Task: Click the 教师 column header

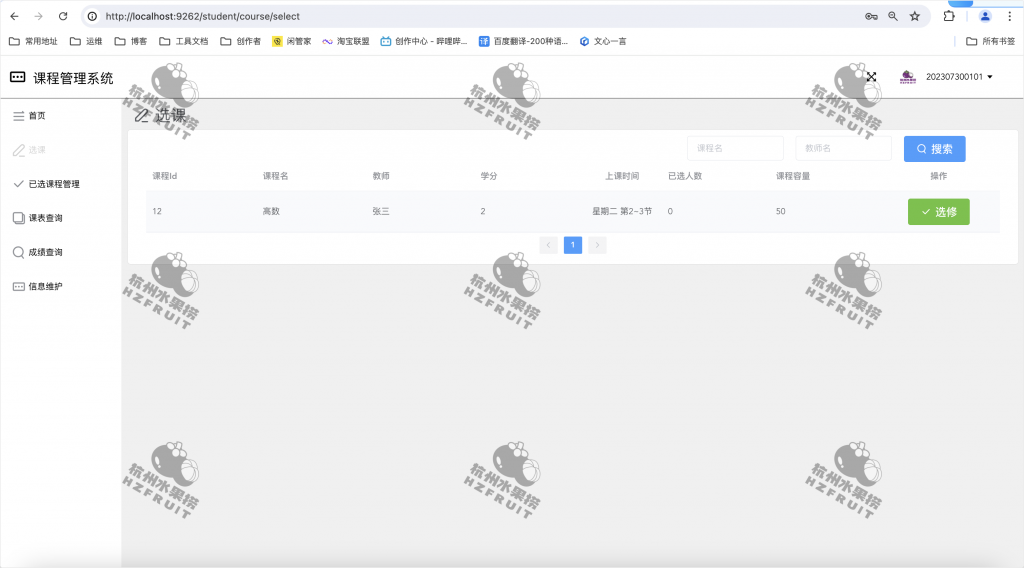Action: [381, 176]
